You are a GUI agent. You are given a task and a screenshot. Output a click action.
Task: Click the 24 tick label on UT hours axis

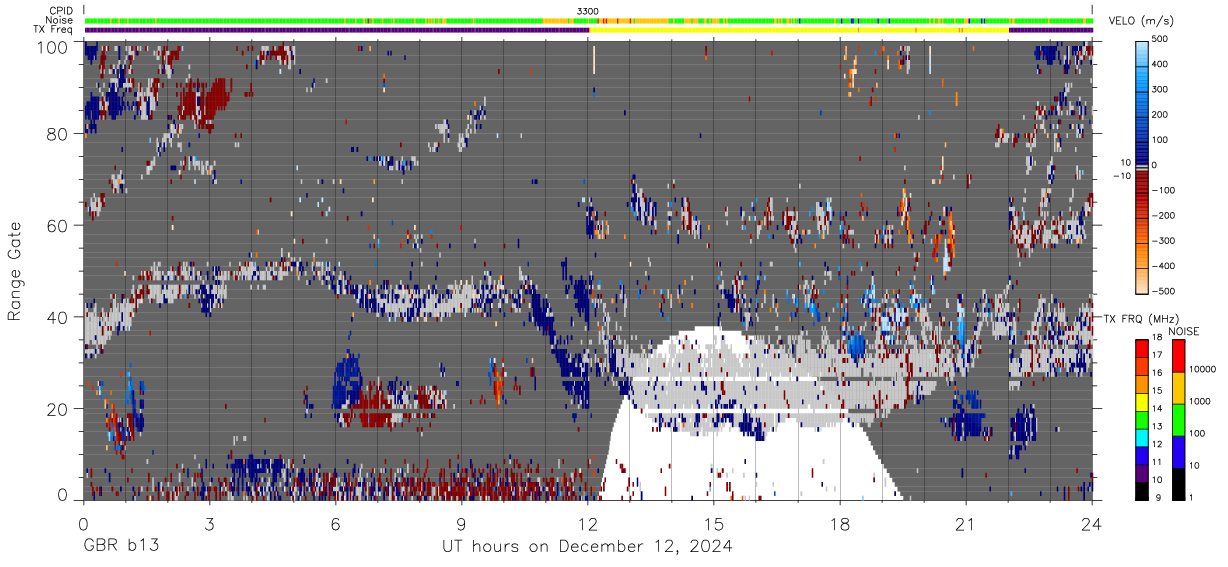click(1091, 523)
